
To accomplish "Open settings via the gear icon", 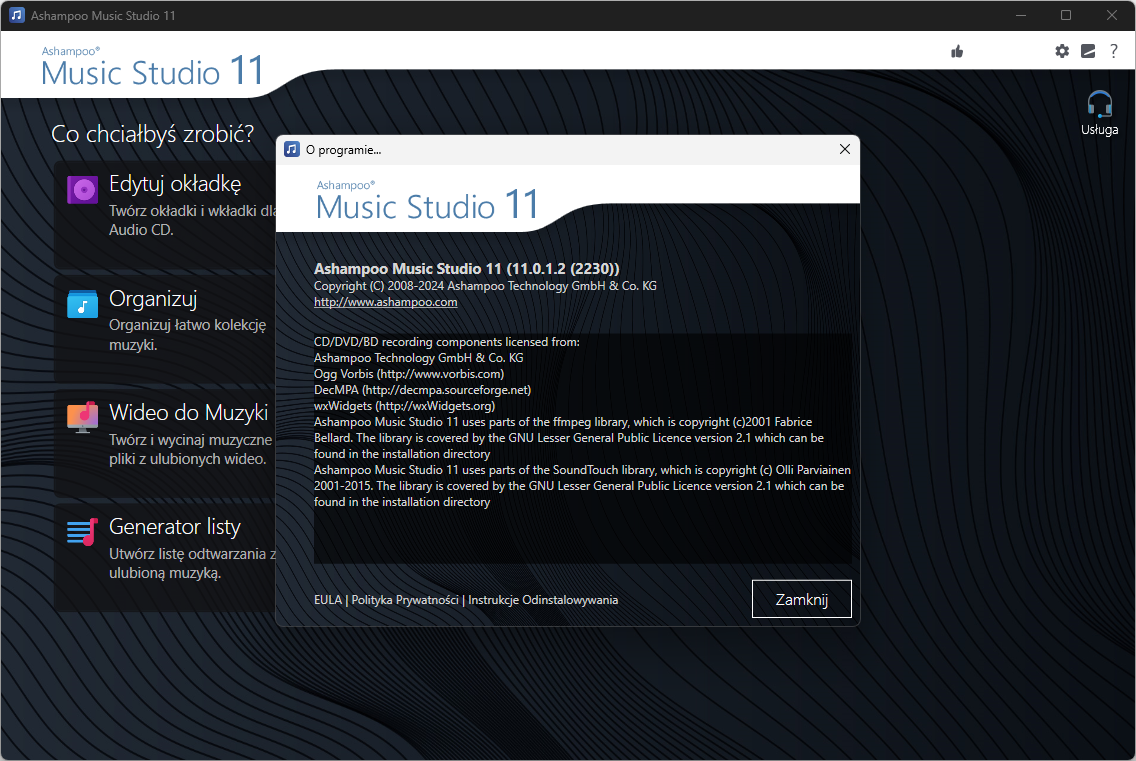I will click(1062, 51).
